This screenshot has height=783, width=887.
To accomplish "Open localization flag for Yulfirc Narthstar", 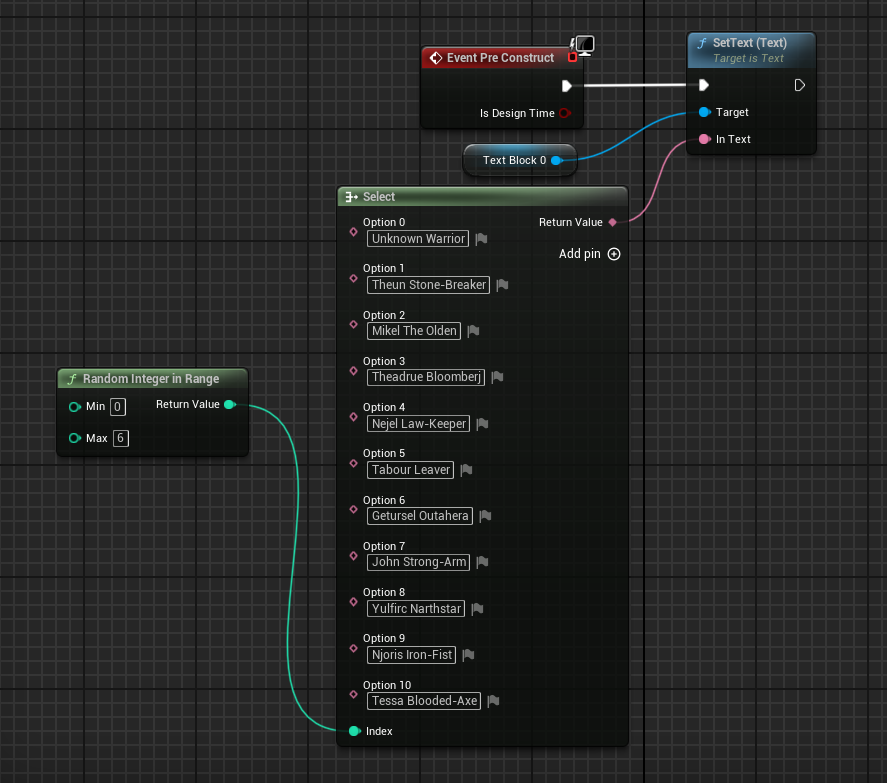I will pyautogui.click(x=477, y=609).
